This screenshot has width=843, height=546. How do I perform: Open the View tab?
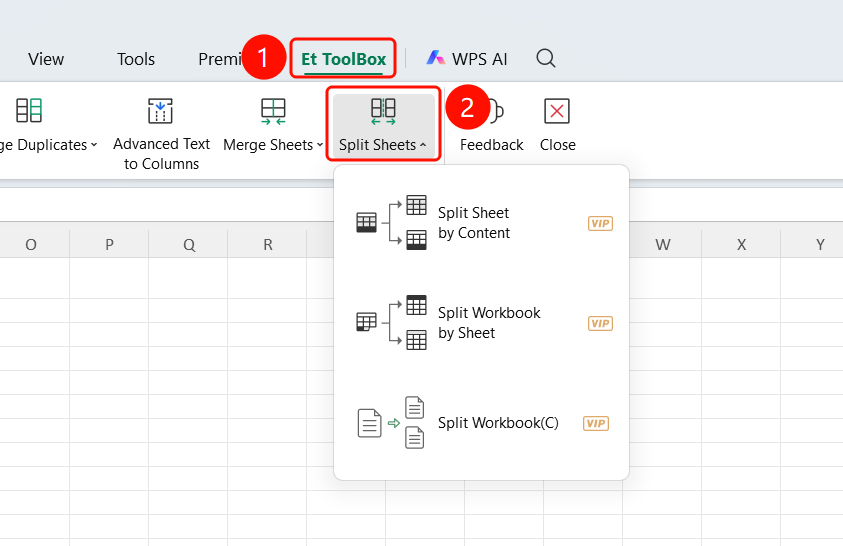click(46, 59)
